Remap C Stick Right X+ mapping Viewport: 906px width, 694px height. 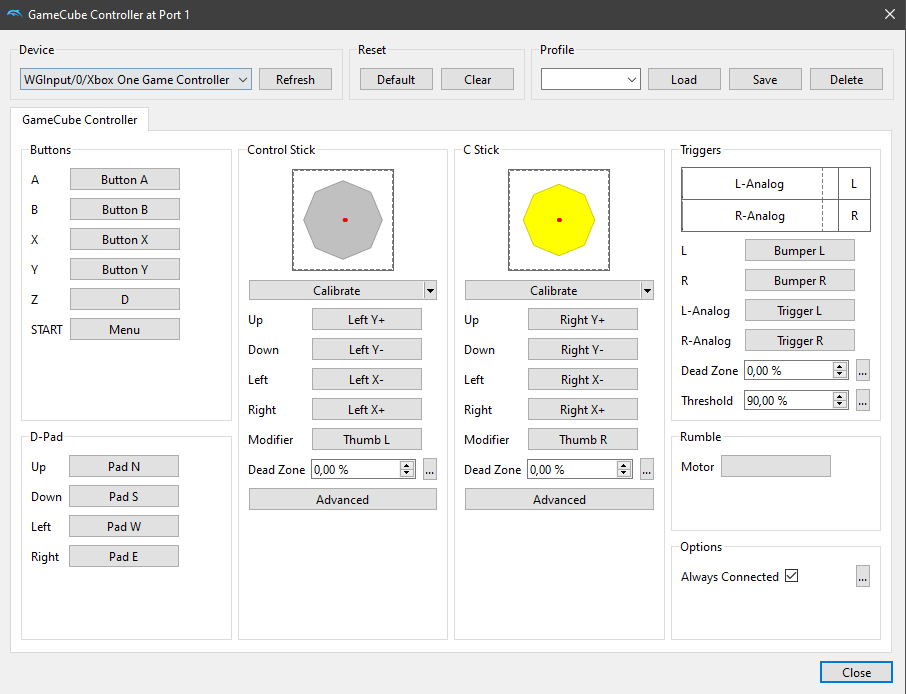(582, 410)
